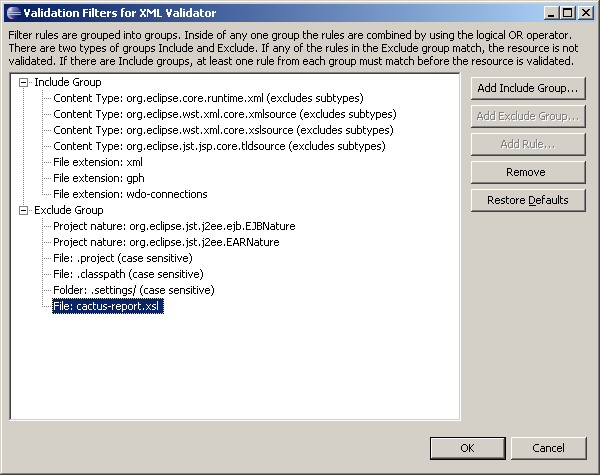Click Add Rule button

[528, 144]
